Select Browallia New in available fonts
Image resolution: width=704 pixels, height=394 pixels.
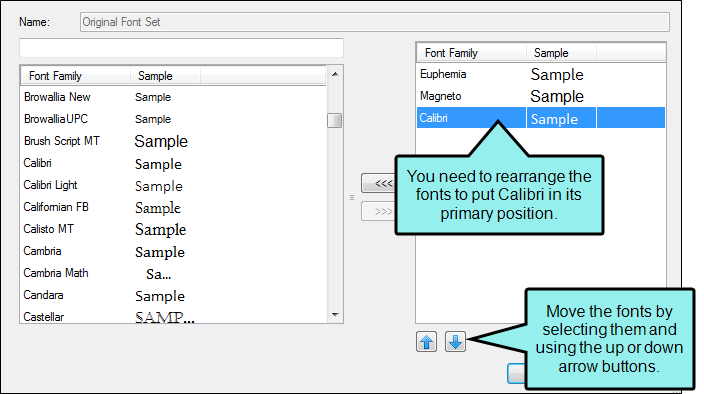click(x=173, y=97)
